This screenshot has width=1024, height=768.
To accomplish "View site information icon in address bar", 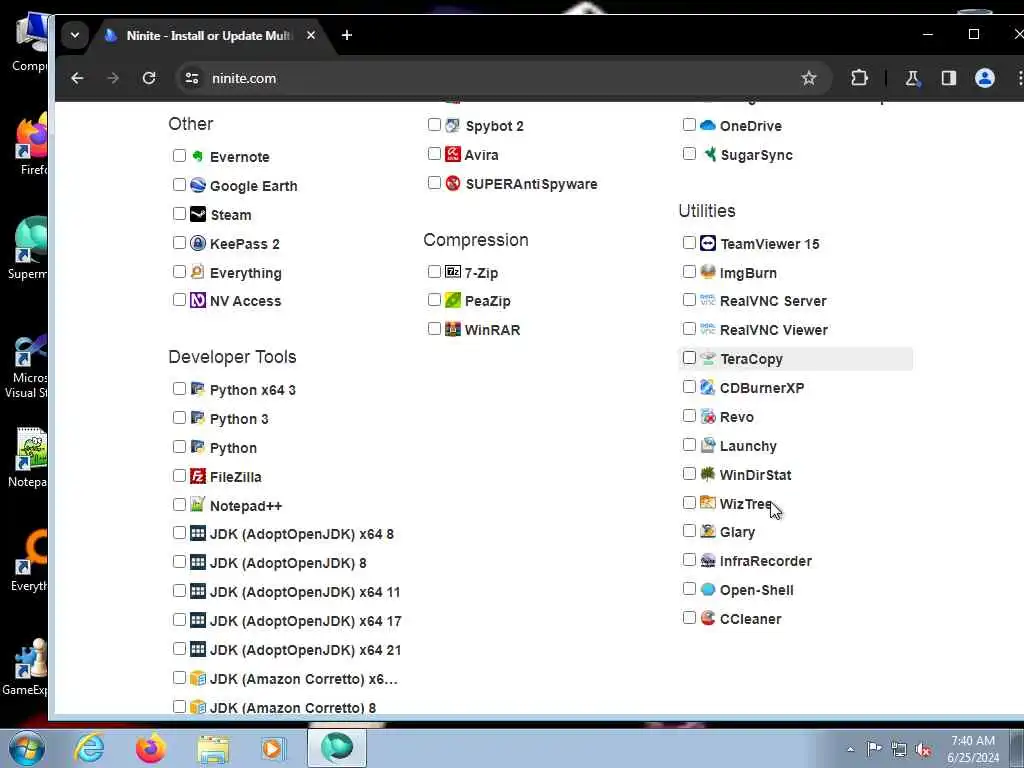I will (191, 78).
